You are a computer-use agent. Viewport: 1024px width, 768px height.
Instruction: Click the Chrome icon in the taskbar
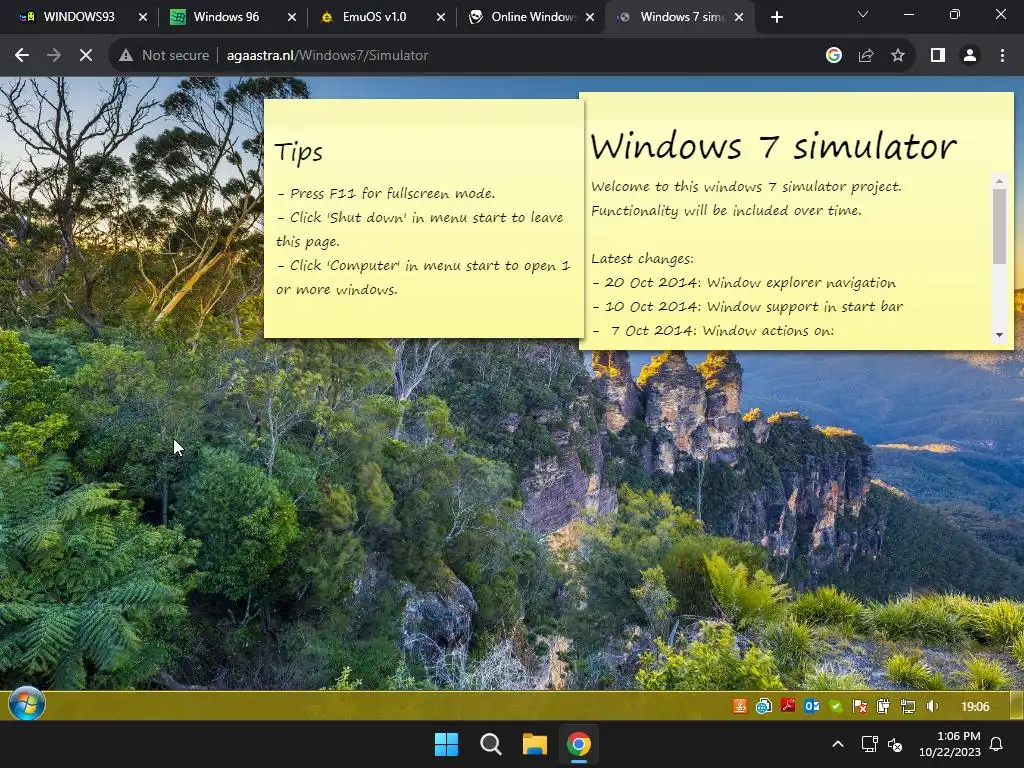pos(579,744)
